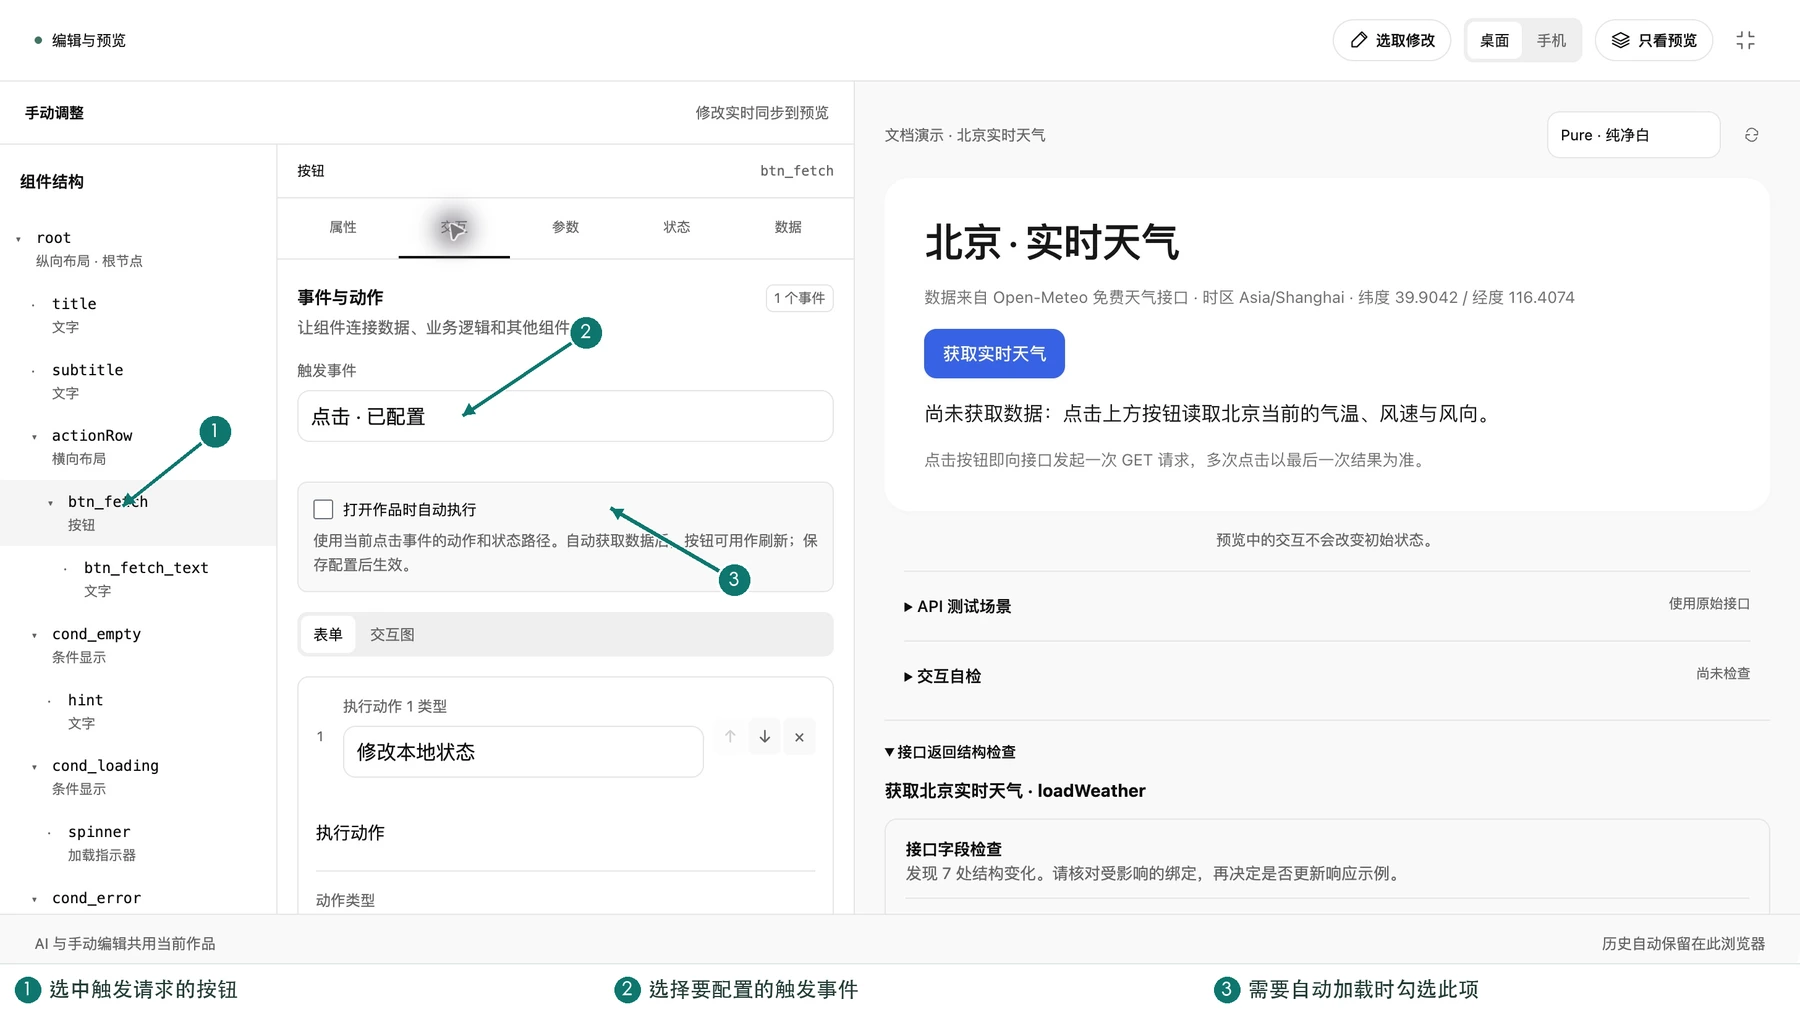Open the Pure · 纯净白 theme dropdown

click(x=1633, y=135)
